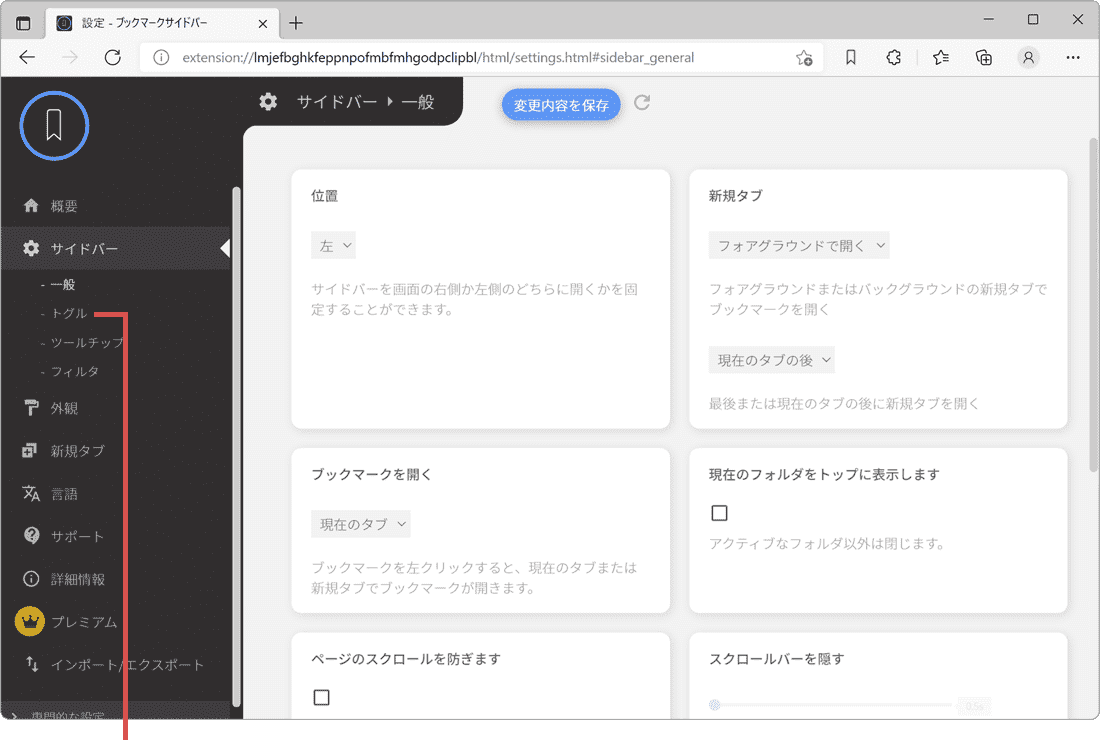Open the Extensions puzzle icon
Screen dimensions: 1100x740
[894, 58]
